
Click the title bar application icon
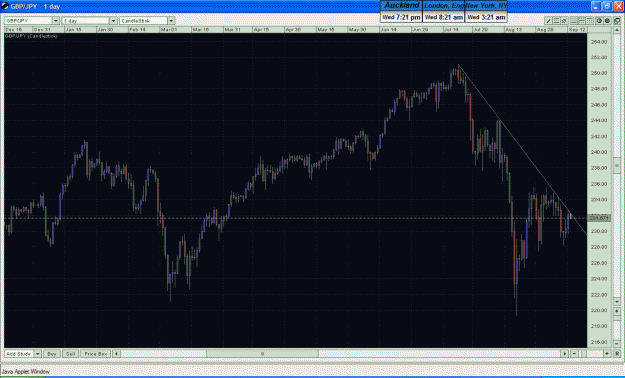[x=5, y=6]
